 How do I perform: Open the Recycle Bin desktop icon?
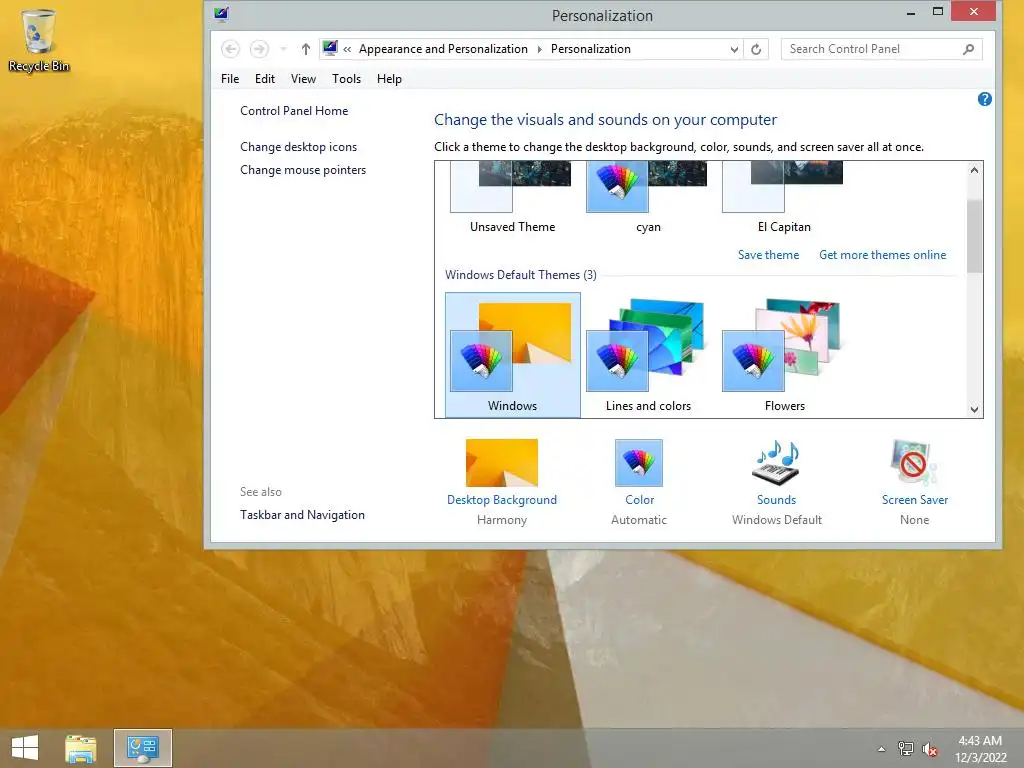tap(39, 40)
